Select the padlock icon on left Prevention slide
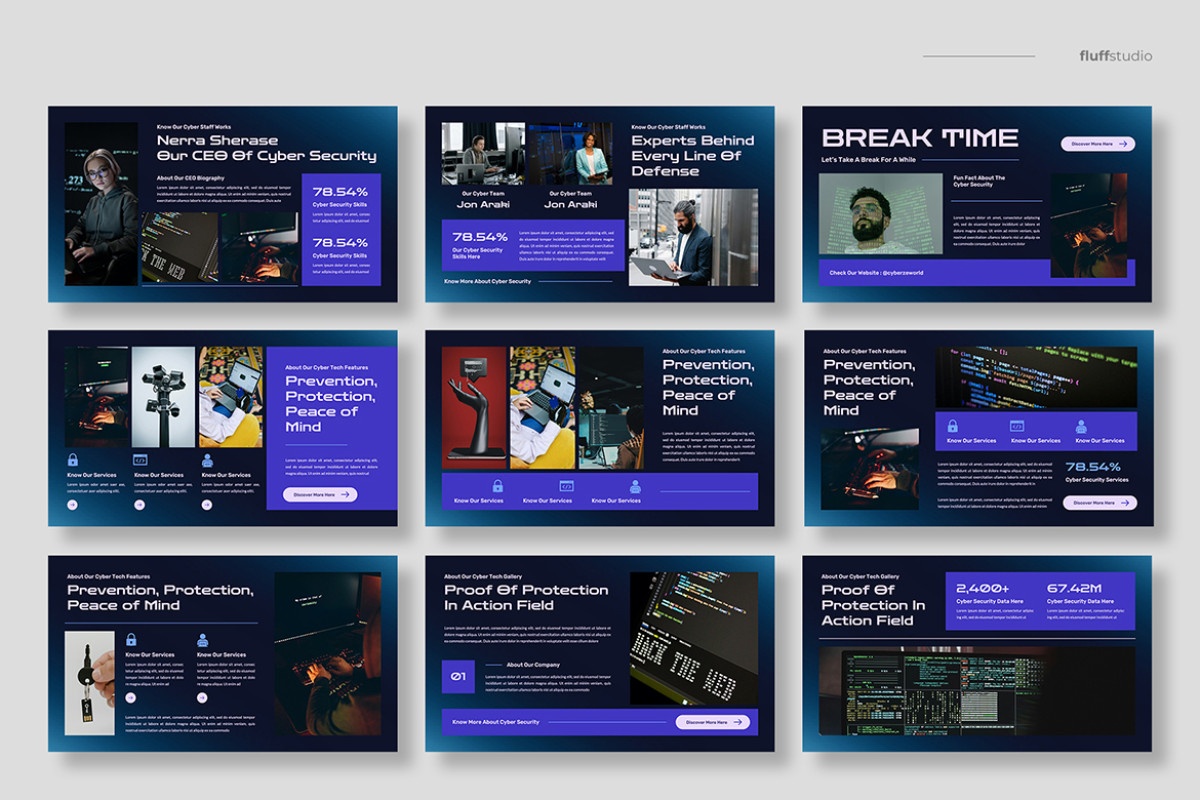The height and width of the screenshot is (800, 1200). 72,460
